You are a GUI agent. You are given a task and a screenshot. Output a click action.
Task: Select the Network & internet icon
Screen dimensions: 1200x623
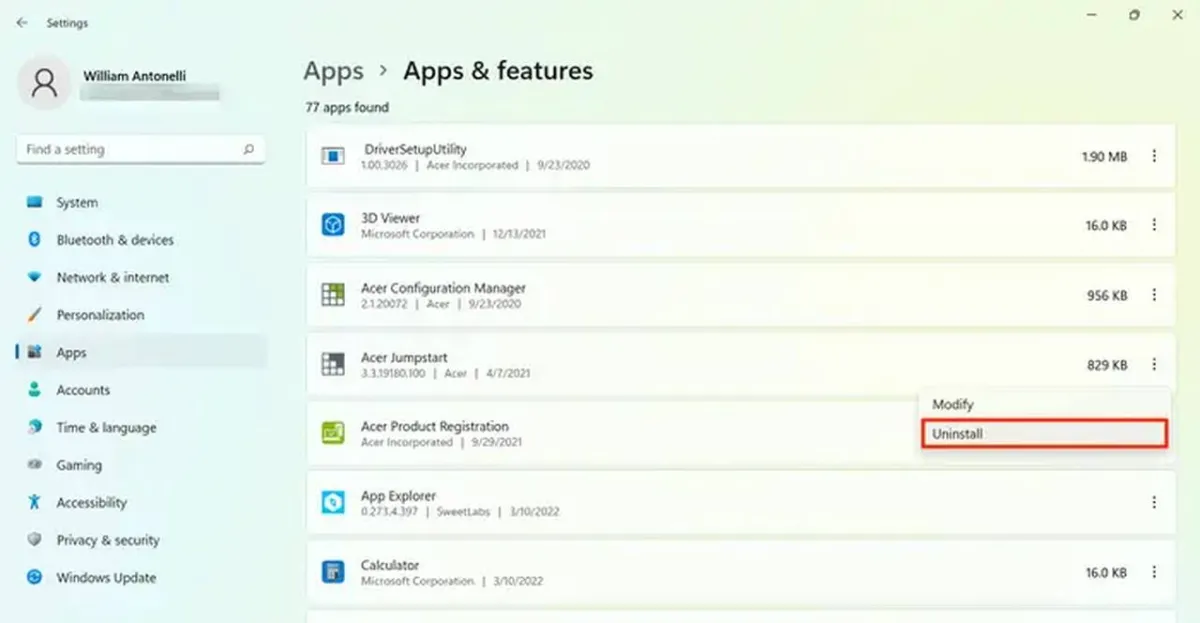point(35,277)
